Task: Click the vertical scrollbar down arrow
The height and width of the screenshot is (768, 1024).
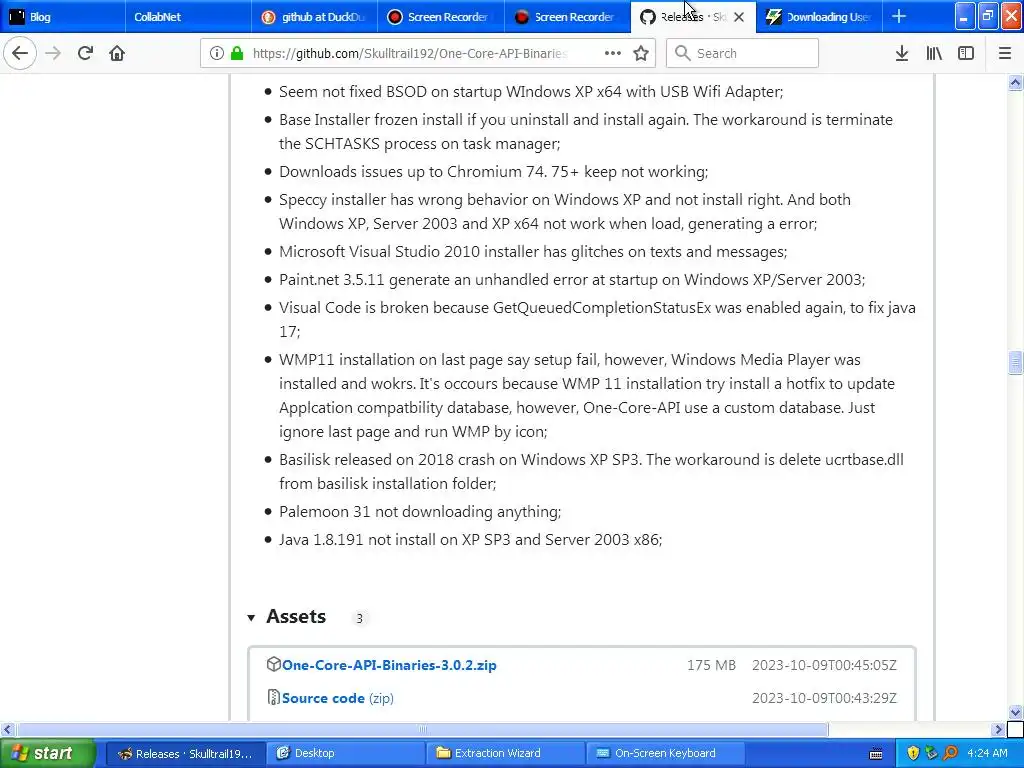Action: point(1015,712)
